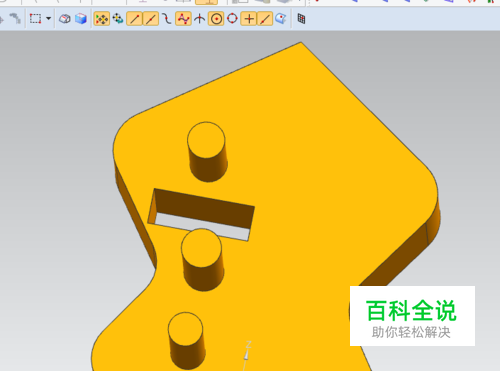Click the green 百科全说 watermark logo
500x371 pixels.
412,311
